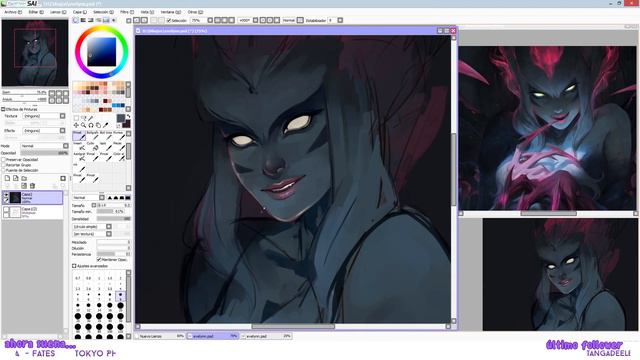This screenshot has height=360, width=640.
Task: Open the Capa menu
Action: (80, 12)
